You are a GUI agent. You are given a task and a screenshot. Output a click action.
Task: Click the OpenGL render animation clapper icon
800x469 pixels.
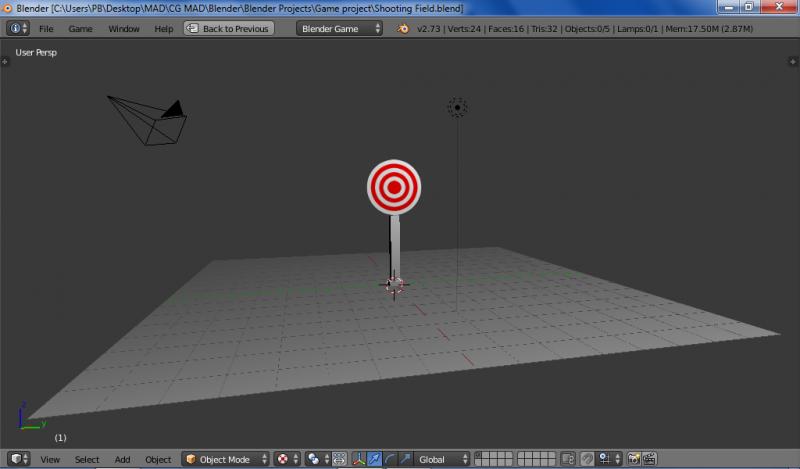coord(649,459)
